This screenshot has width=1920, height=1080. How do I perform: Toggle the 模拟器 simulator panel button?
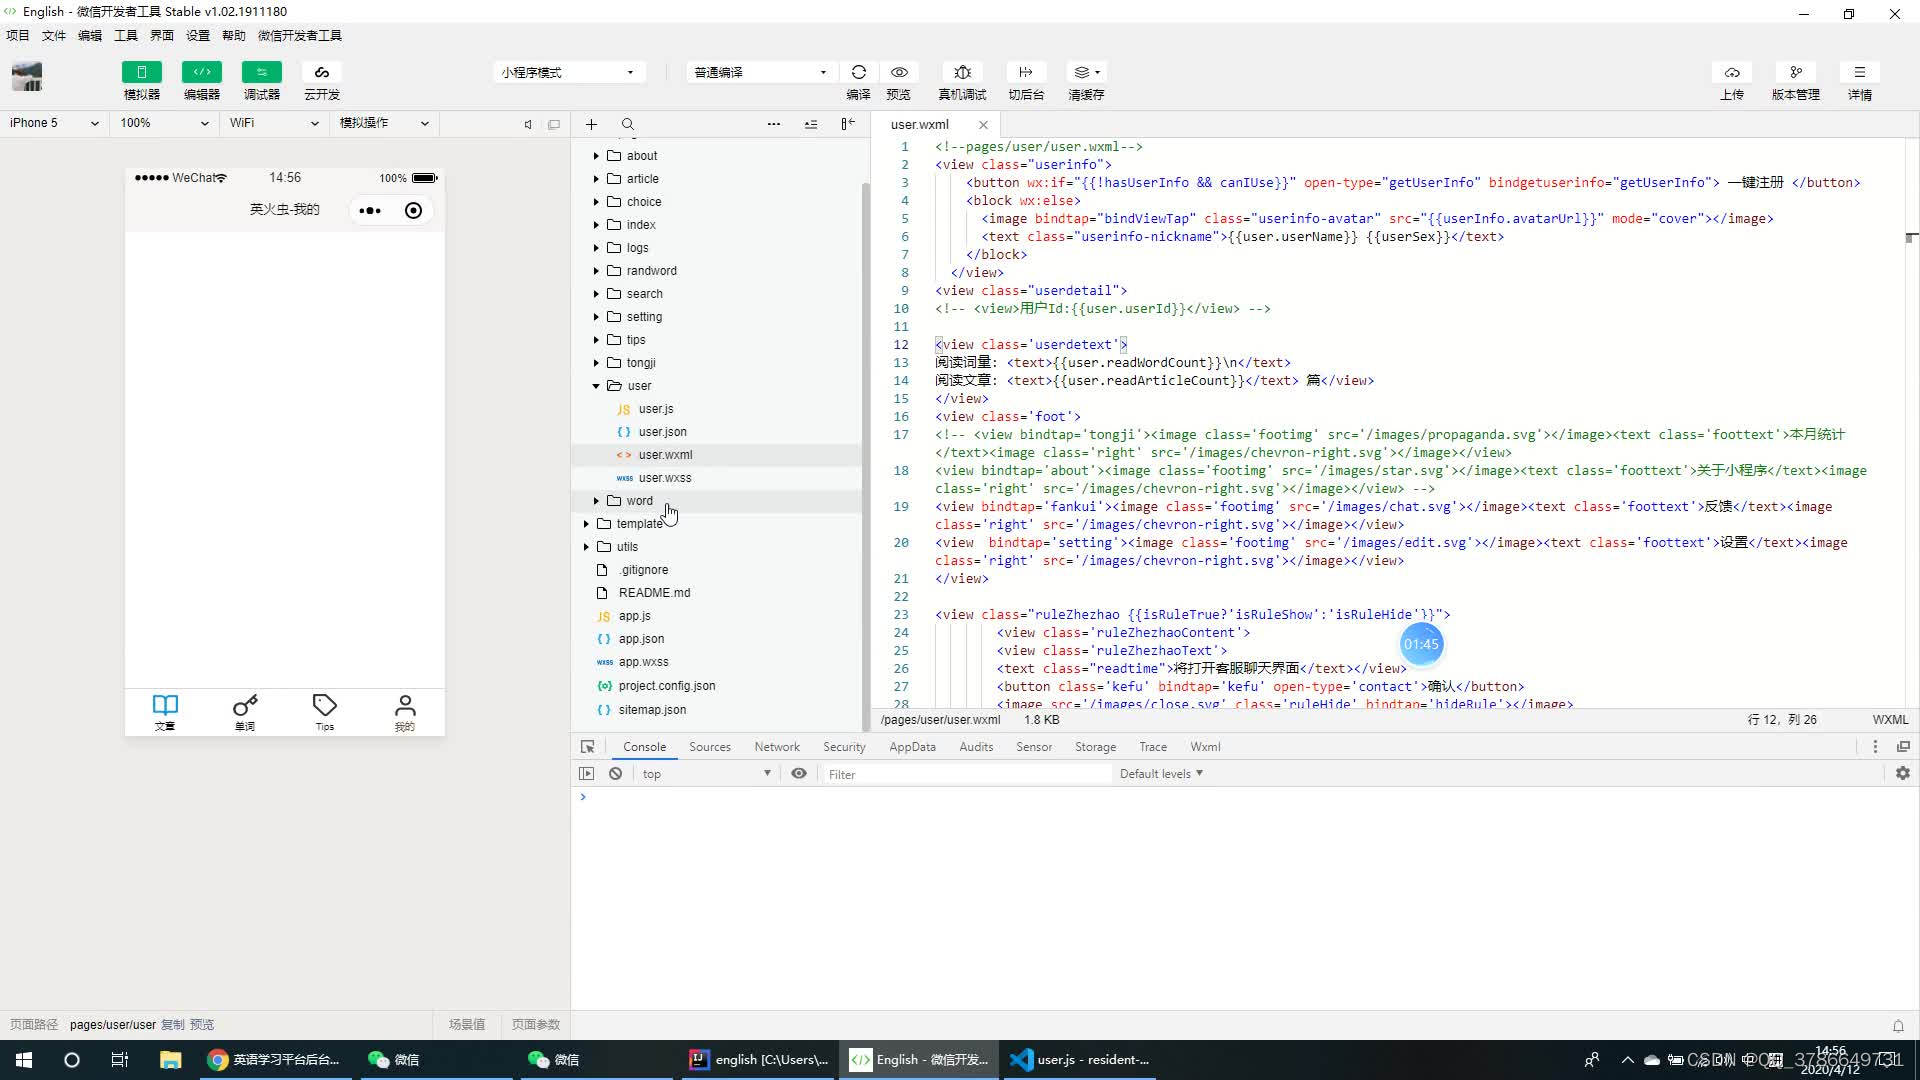[141, 72]
